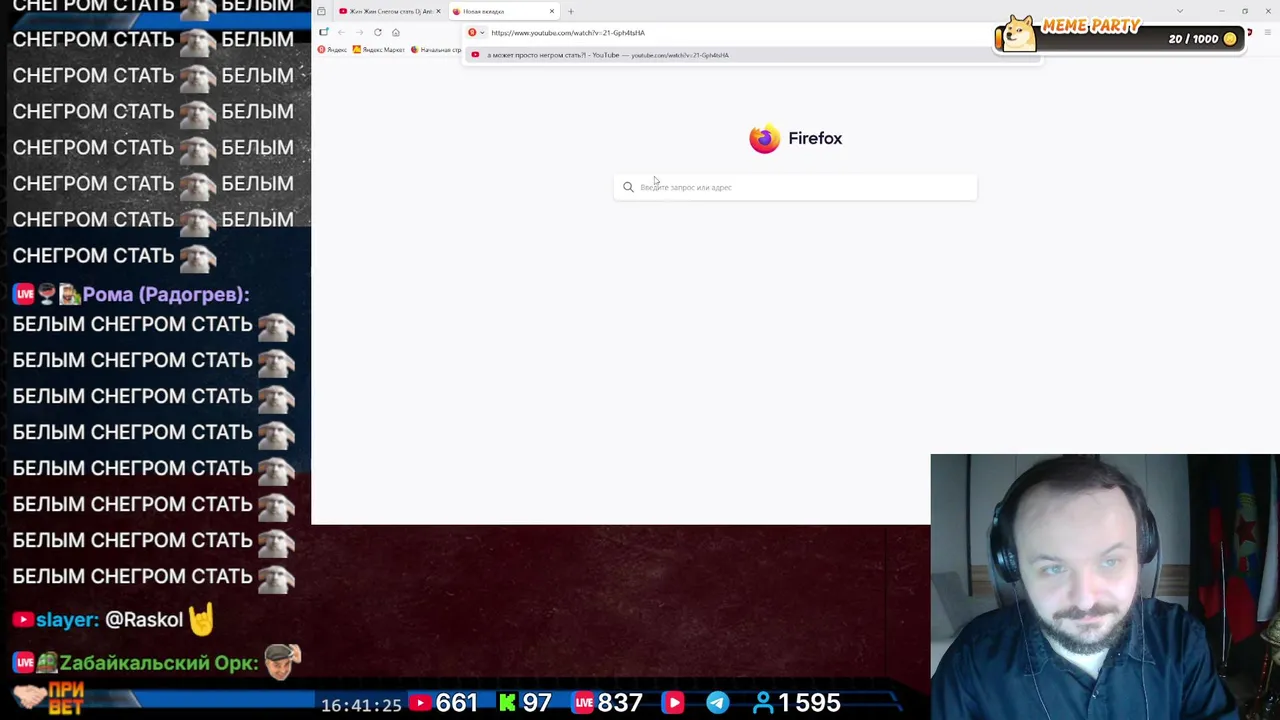The height and width of the screenshot is (720, 1280).
Task: Go to the Home page icon
Action: [395, 32]
